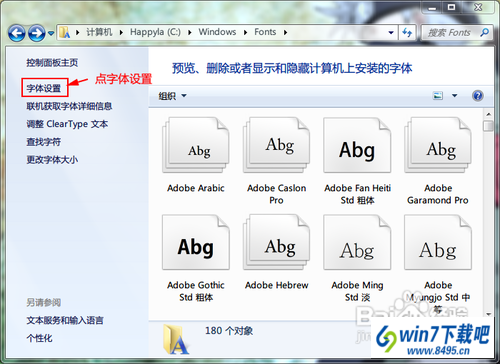The width and height of the screenshot is (500, 364).
Task: Select Windows in the breadcrumb path
Action: click(217, 32)
